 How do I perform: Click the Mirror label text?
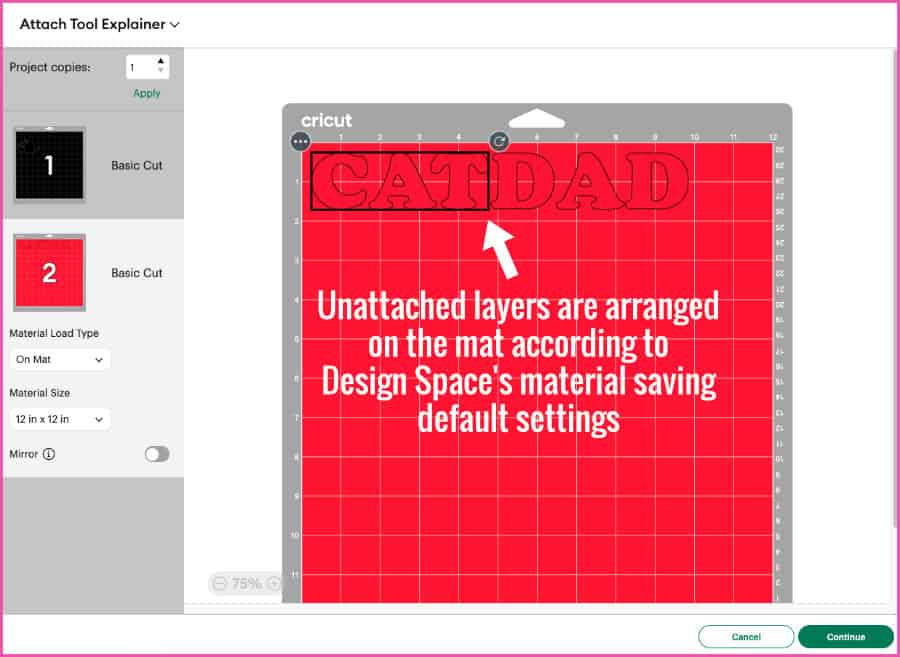[24, 454]
